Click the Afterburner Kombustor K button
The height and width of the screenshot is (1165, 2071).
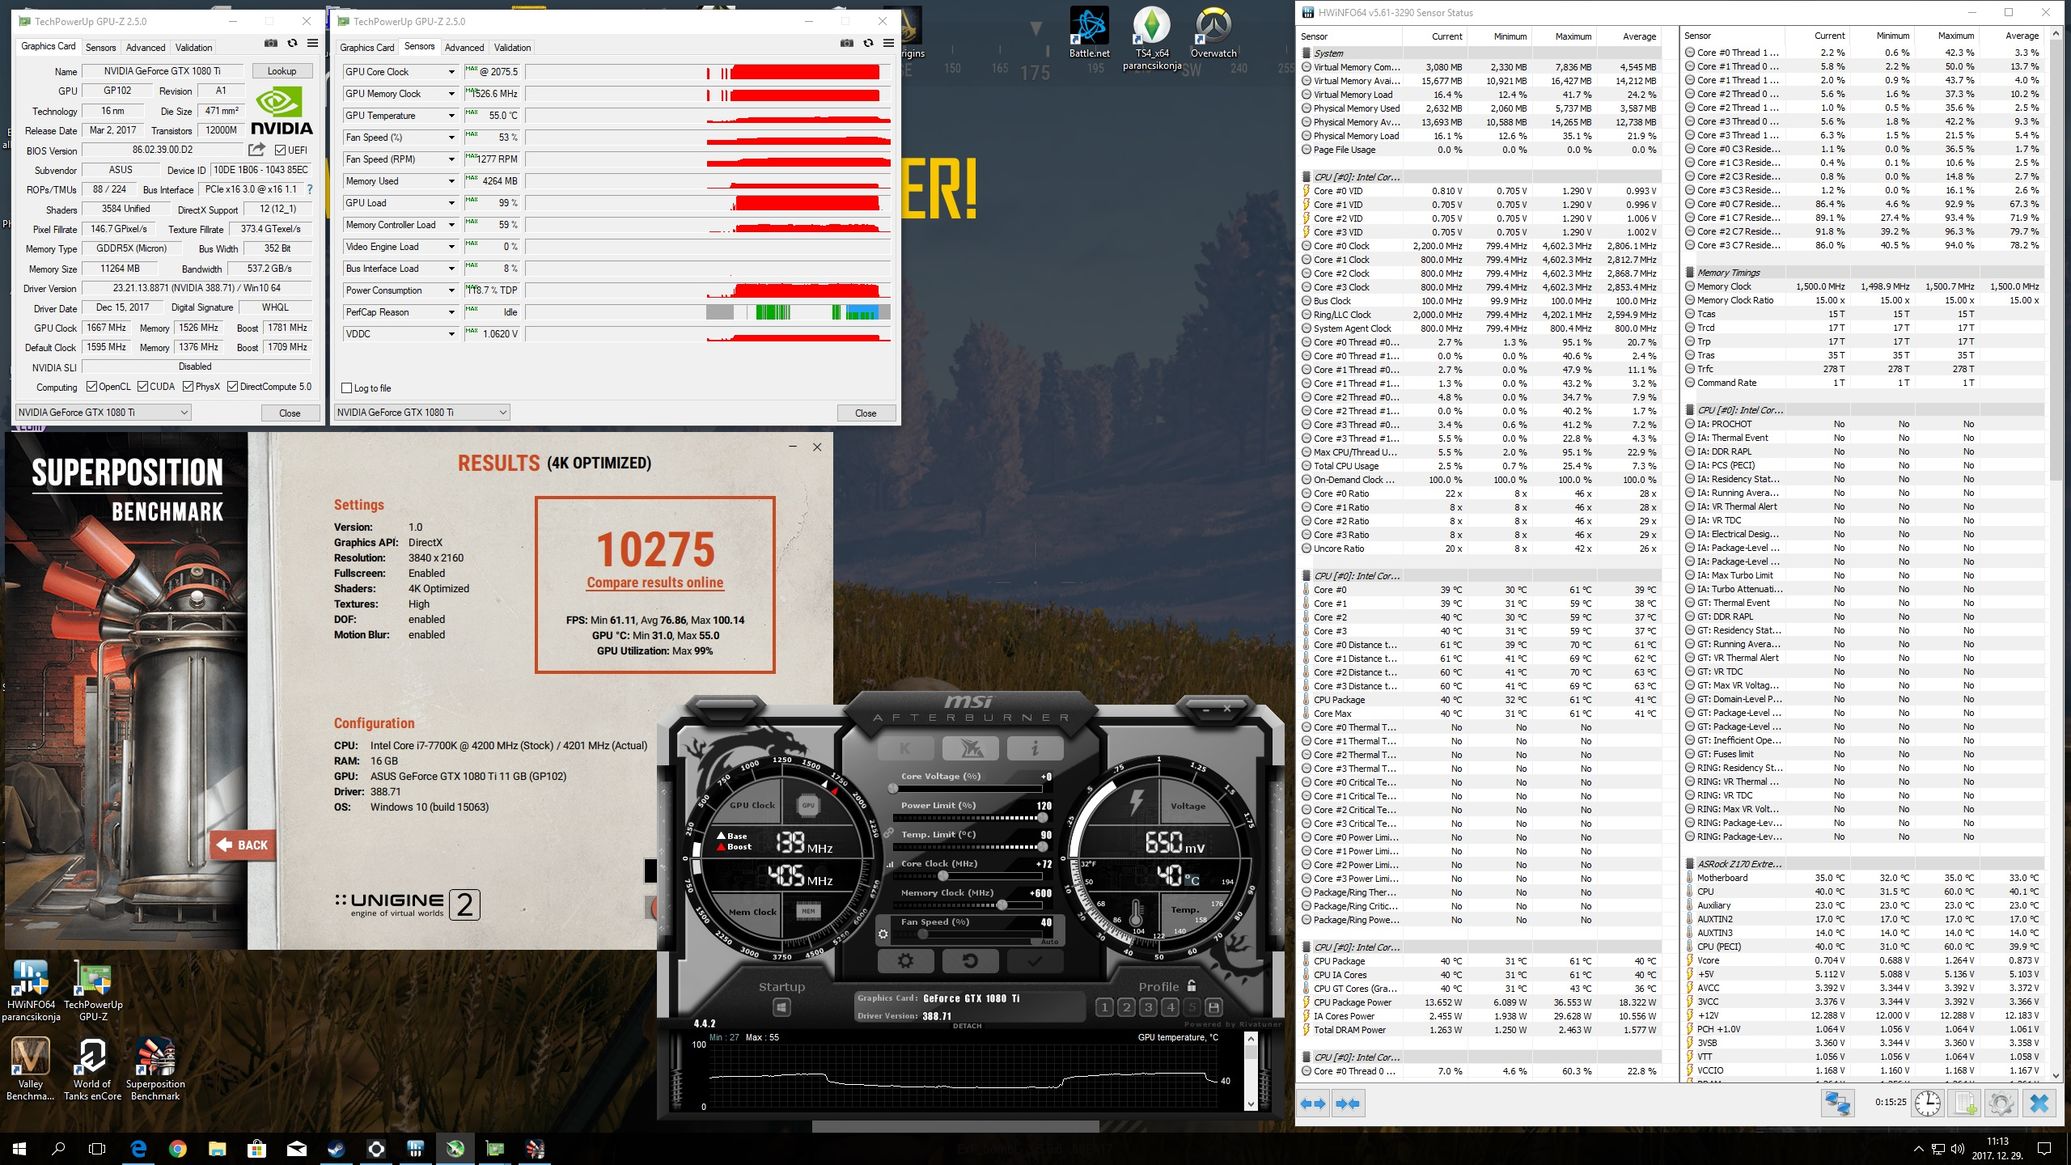pos(904,747)
